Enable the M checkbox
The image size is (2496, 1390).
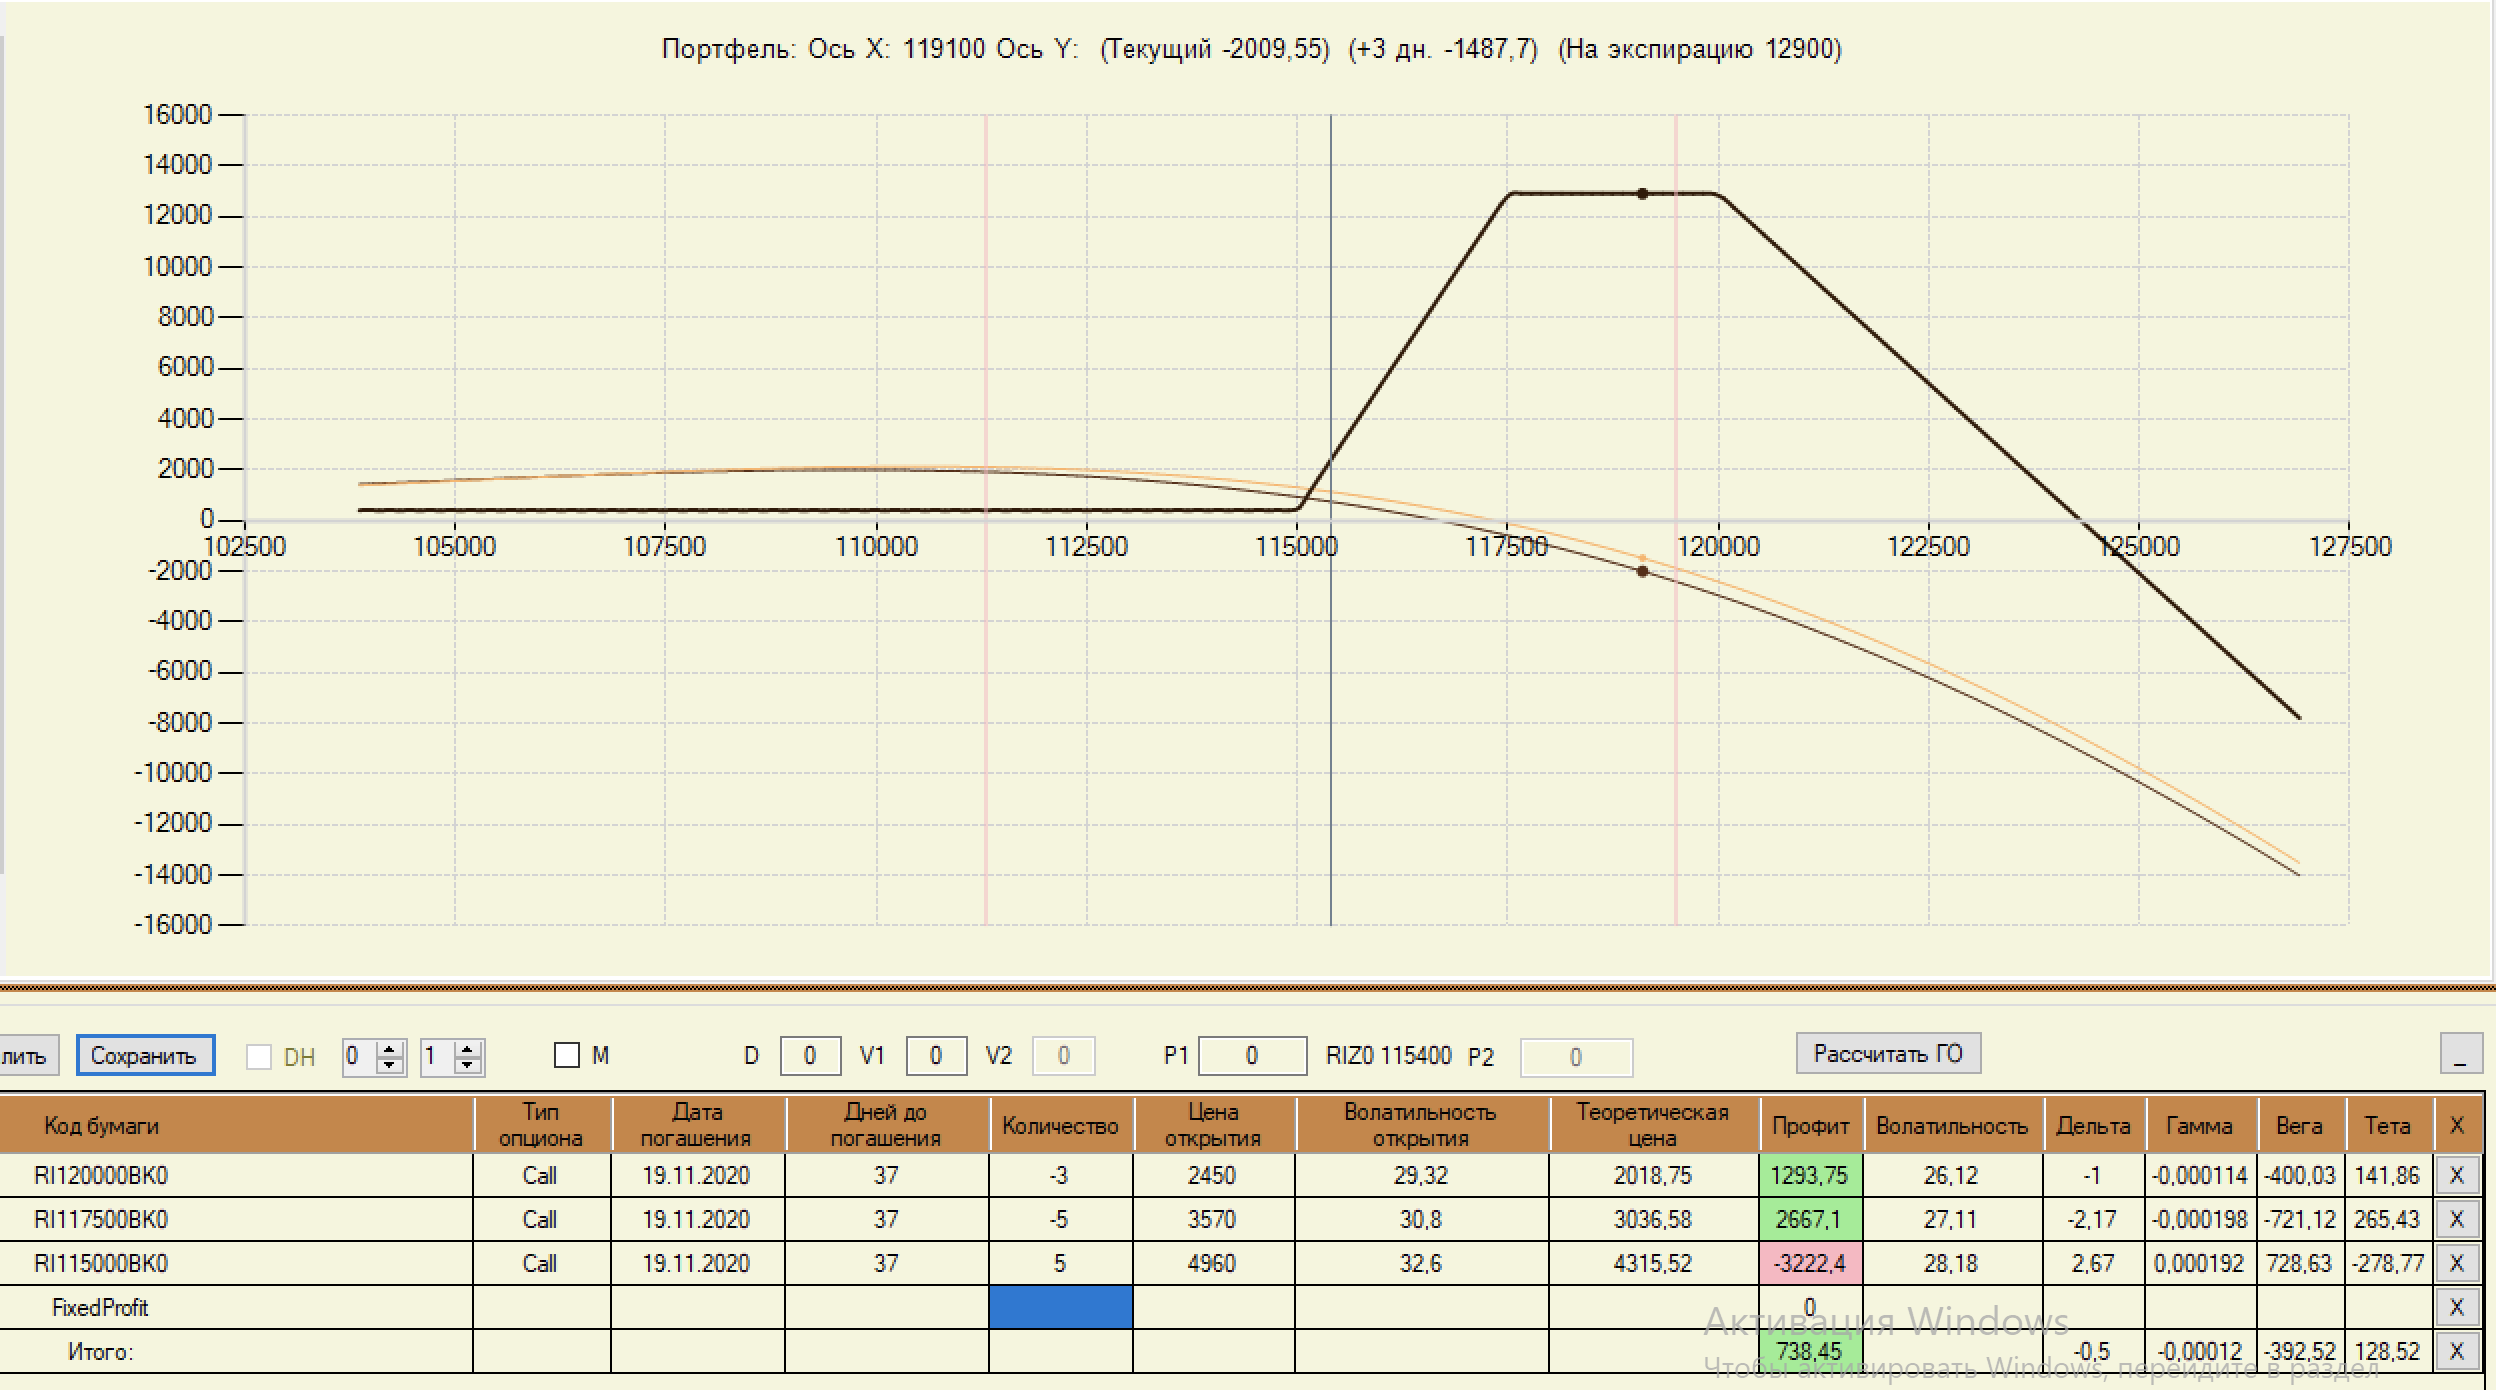coord(567,1056)
